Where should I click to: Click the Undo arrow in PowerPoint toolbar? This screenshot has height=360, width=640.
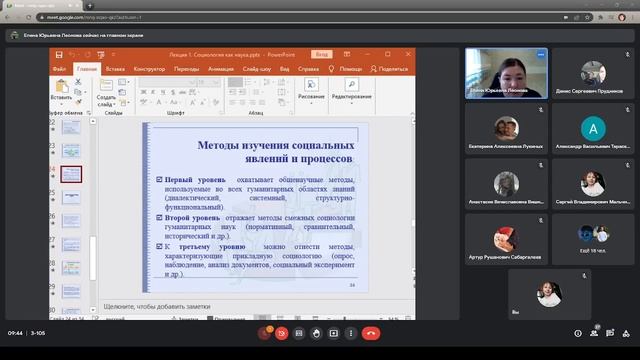72,55
